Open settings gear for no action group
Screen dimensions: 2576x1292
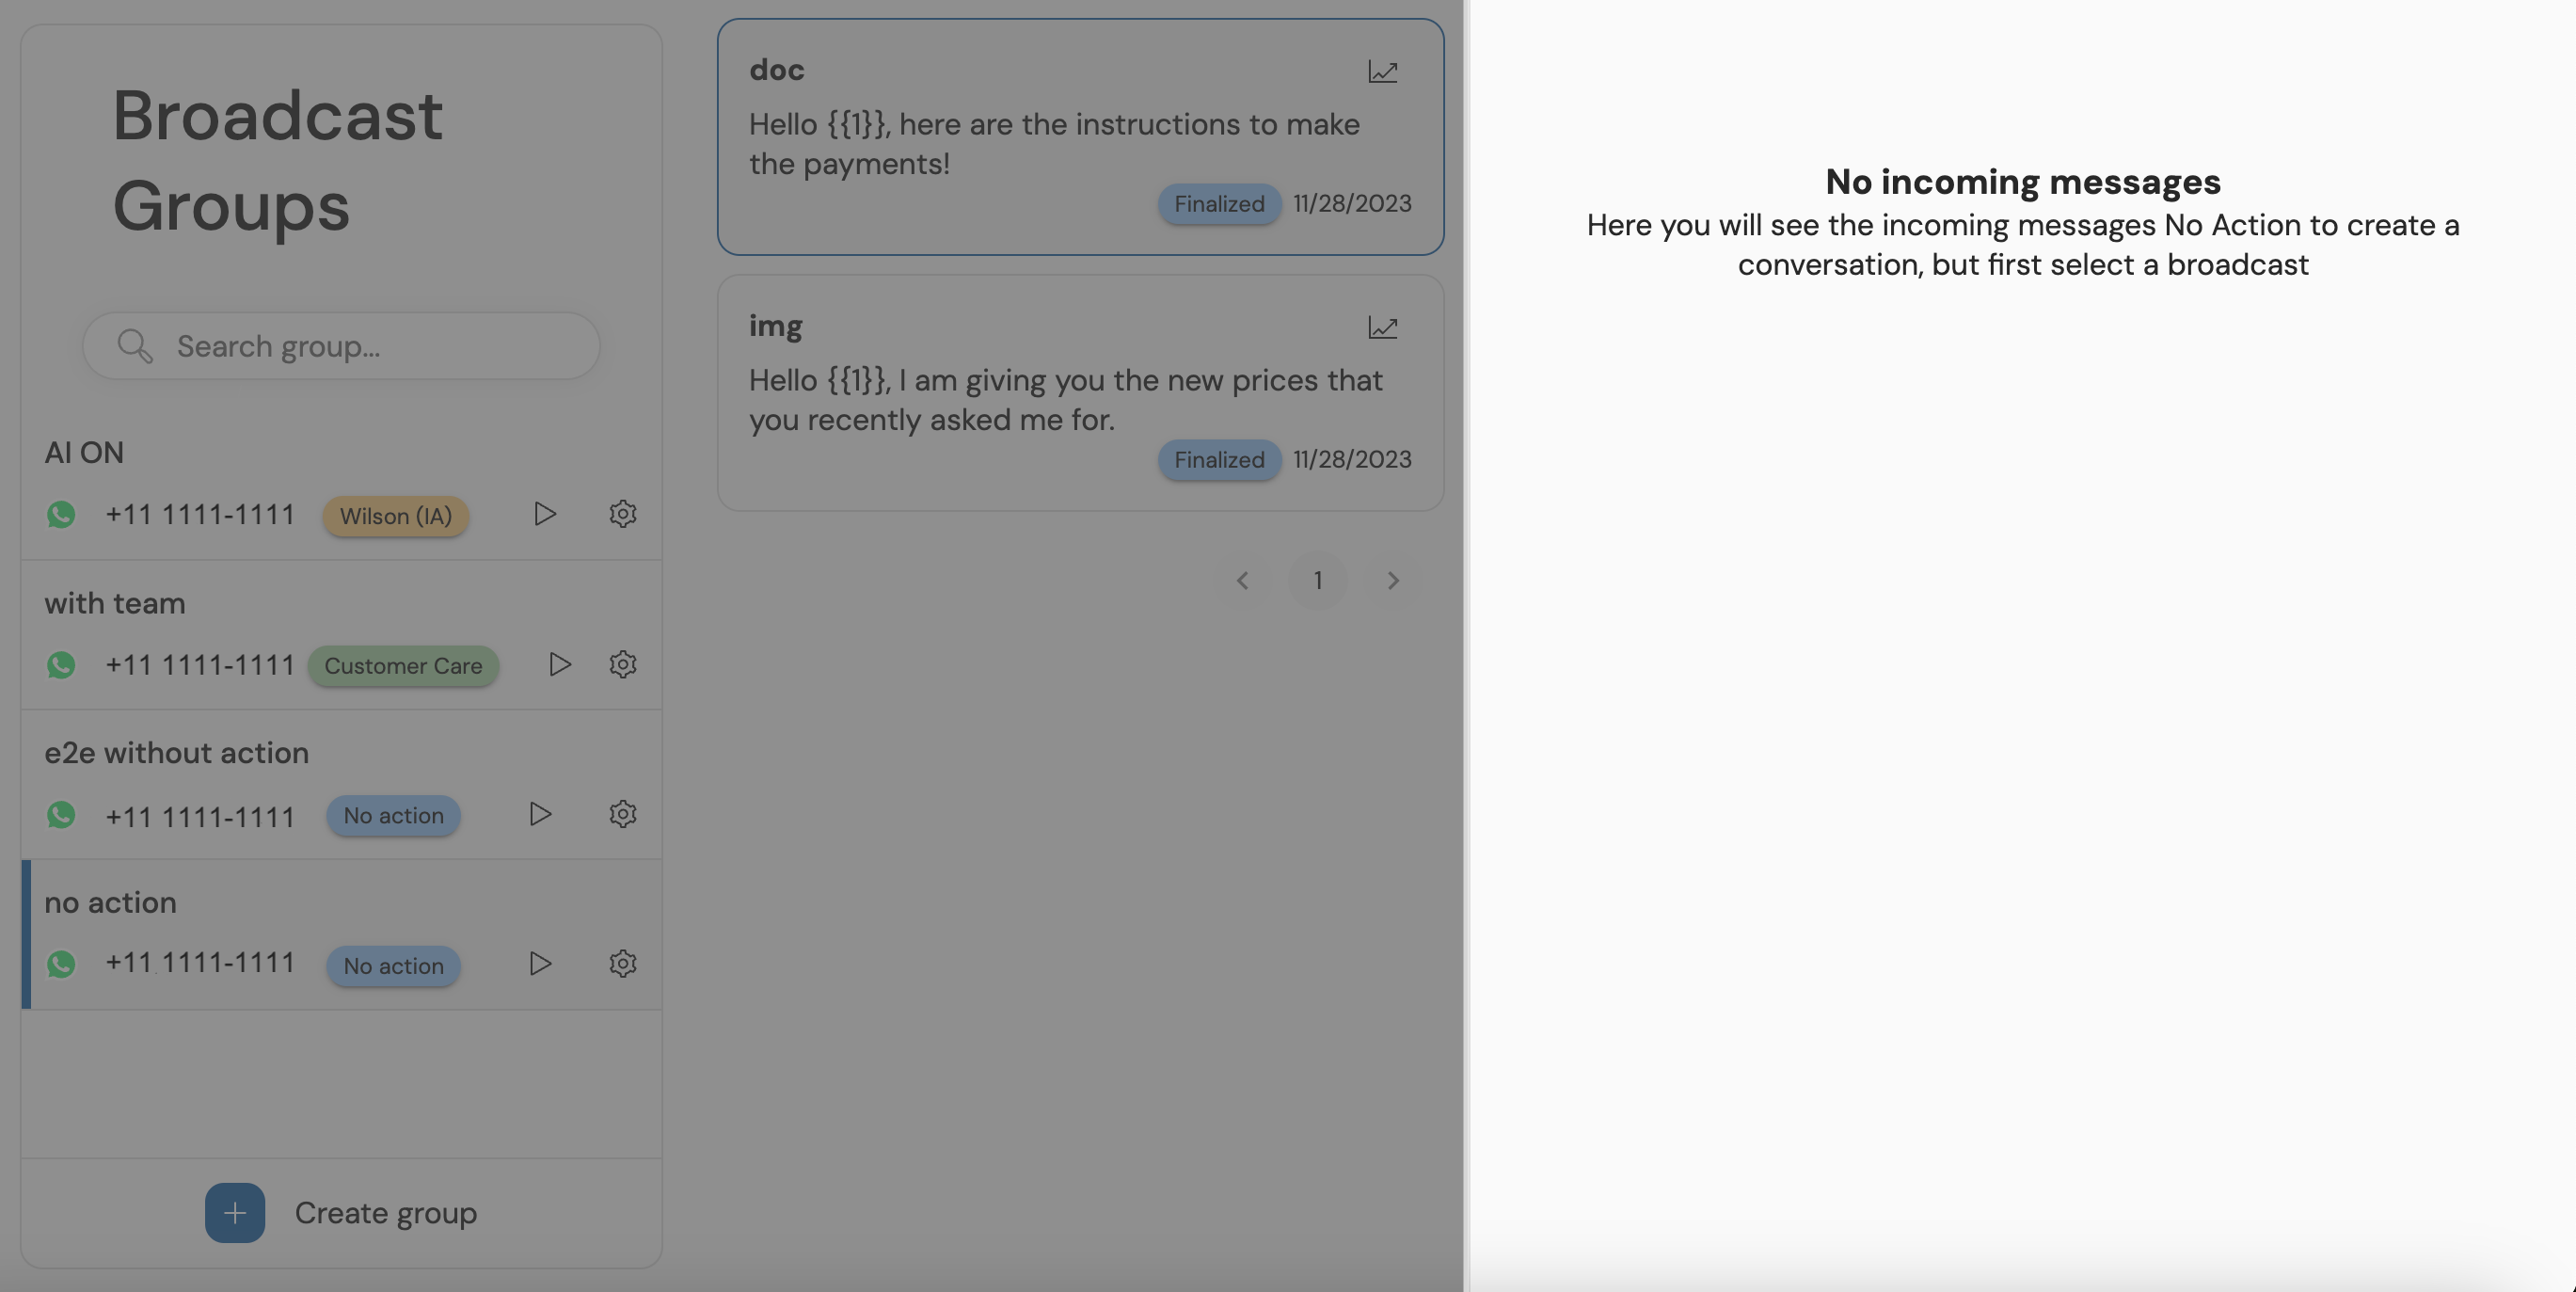[622, 964]
